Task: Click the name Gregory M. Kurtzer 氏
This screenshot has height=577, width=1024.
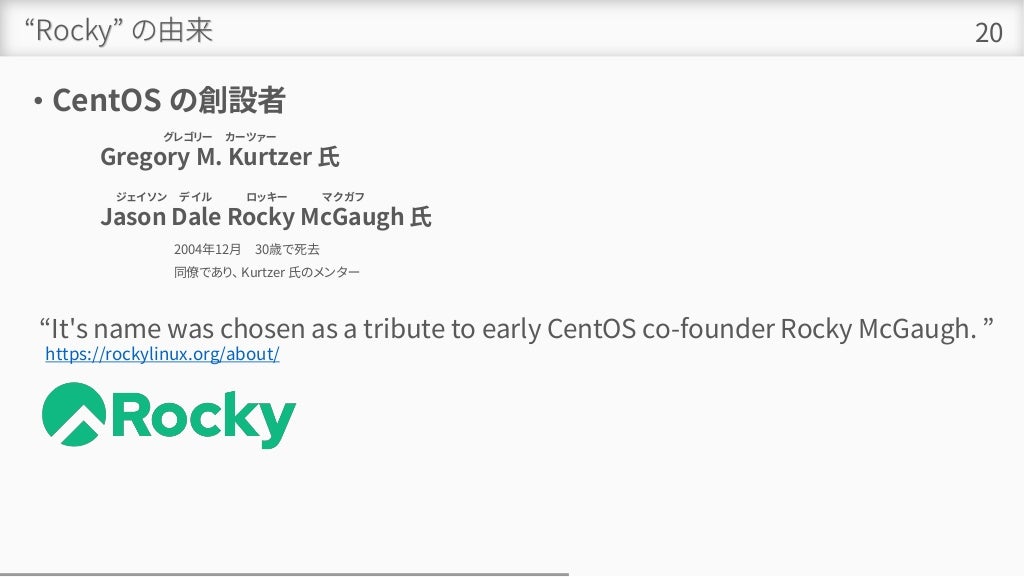Action: [219, 157]
